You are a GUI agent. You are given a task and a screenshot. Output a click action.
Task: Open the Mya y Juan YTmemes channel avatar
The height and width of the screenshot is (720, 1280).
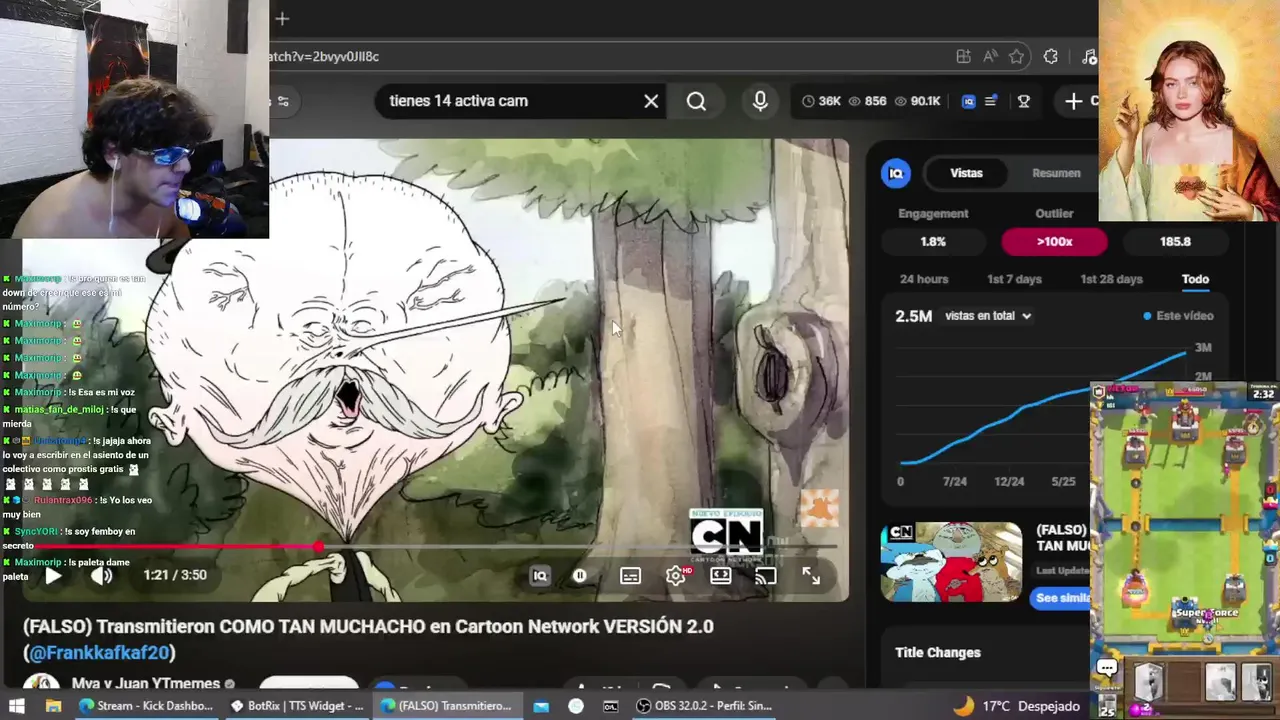(42, 685)
